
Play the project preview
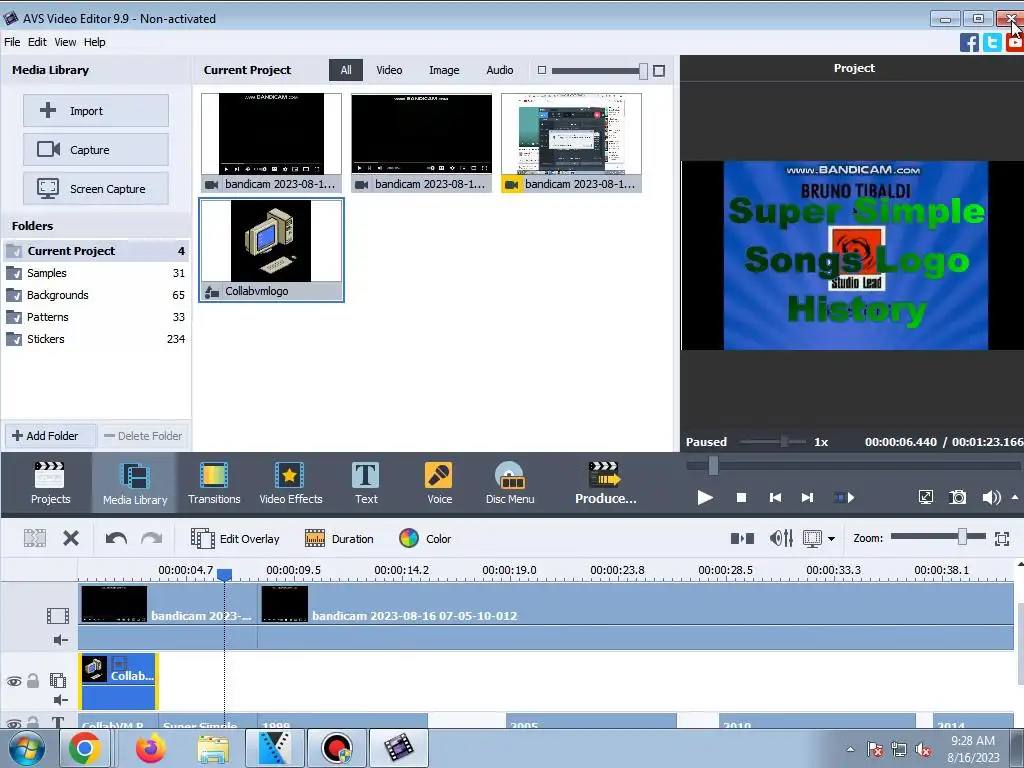pyautogui.click(x=705, y=498)
